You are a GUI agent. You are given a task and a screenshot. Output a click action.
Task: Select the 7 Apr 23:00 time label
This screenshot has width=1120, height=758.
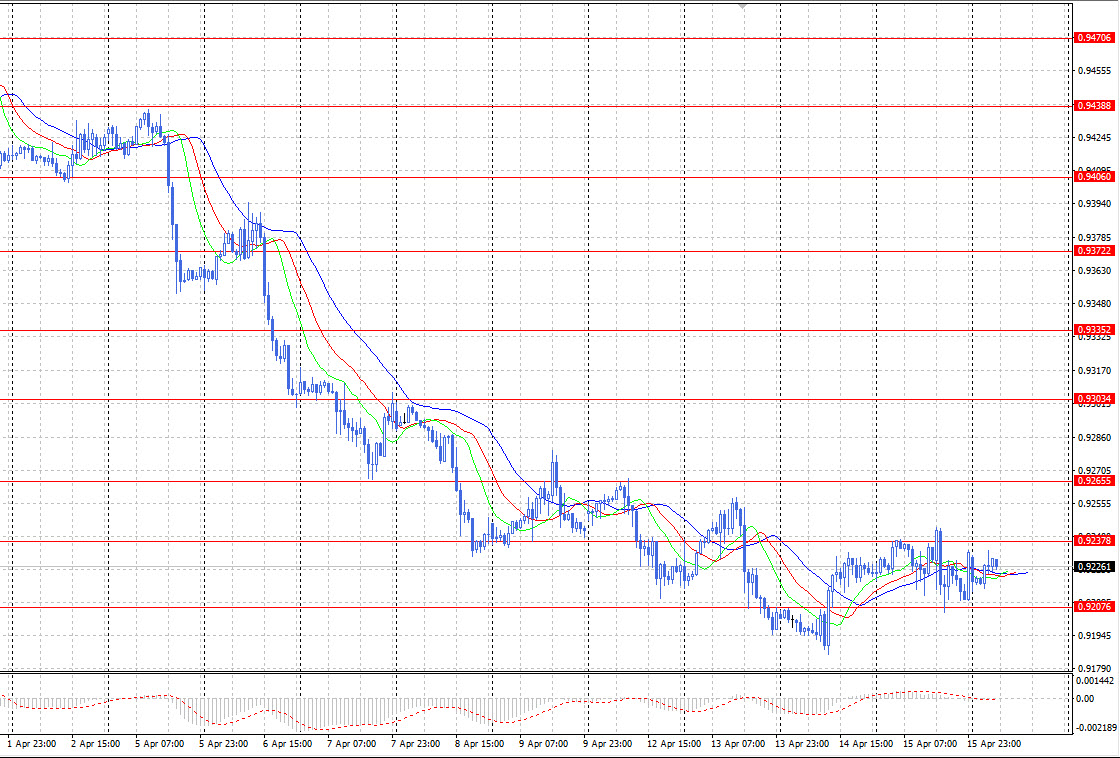click(416, 744)
